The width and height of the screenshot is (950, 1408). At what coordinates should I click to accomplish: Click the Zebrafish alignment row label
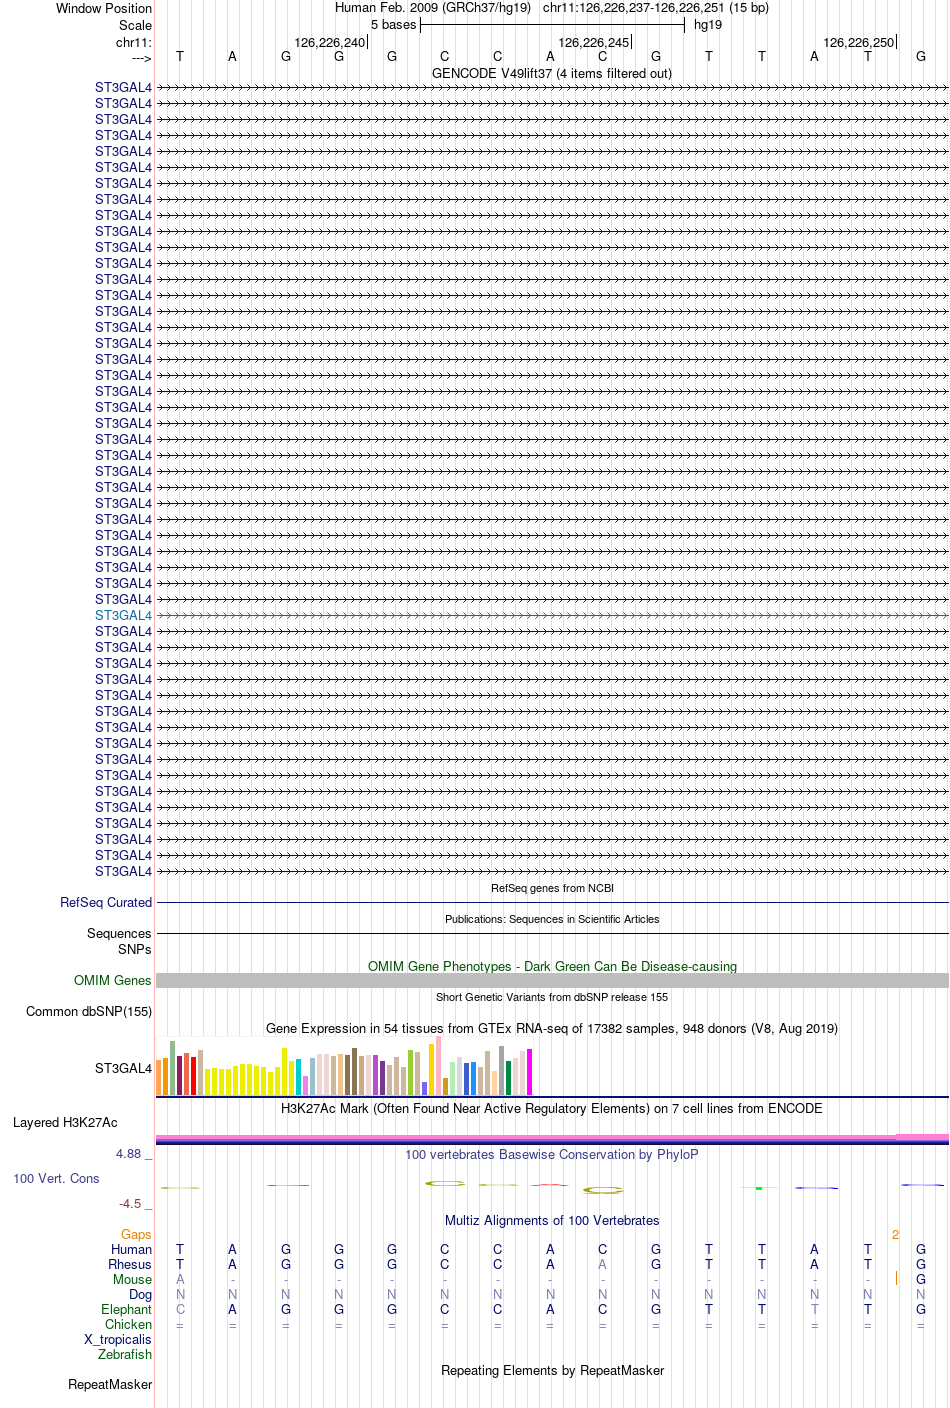click(x=125, y=1354)
